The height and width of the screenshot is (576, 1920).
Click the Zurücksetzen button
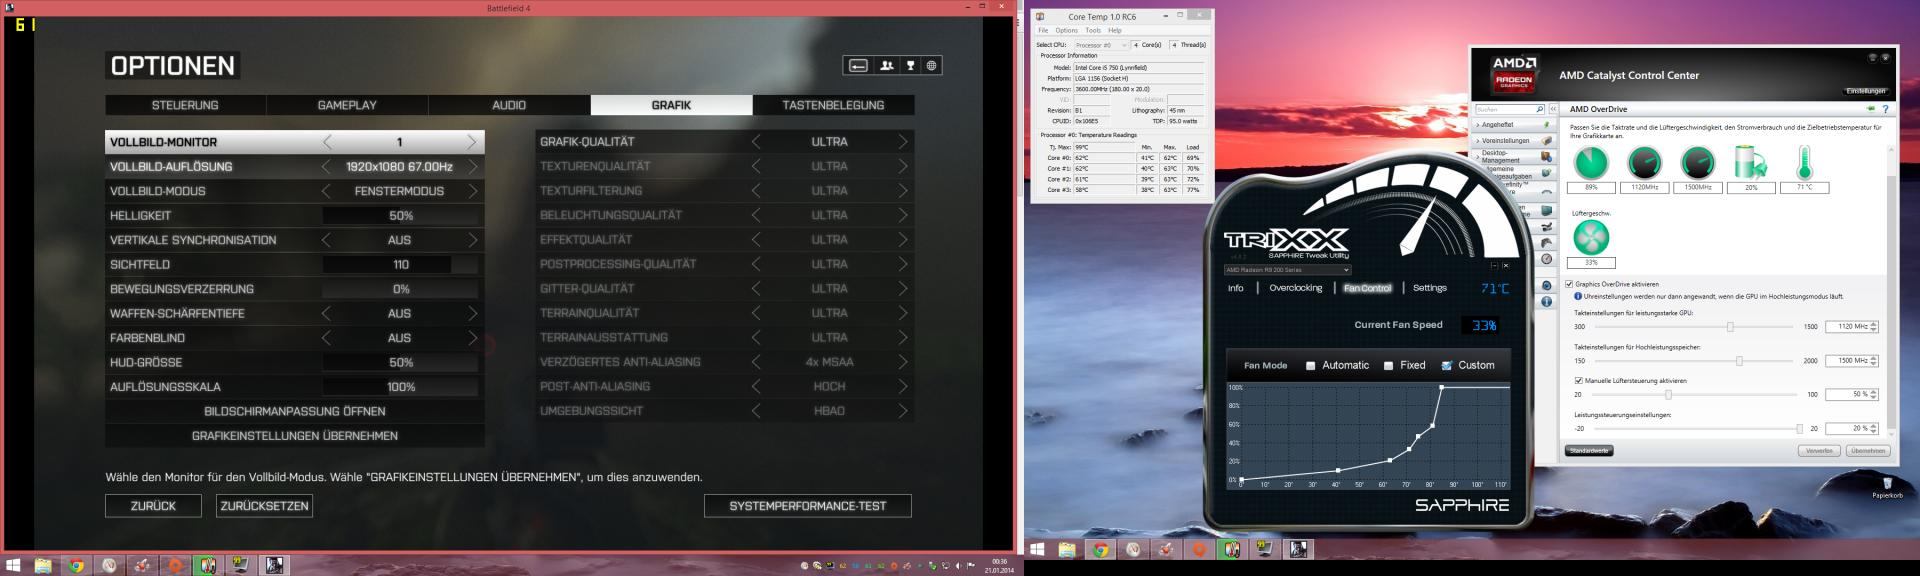[x=264, y=506]
